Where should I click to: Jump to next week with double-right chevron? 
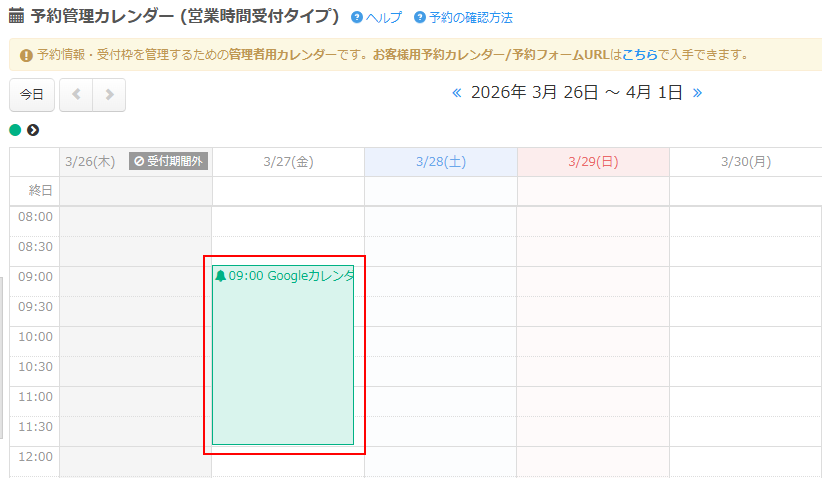[697, 93]
